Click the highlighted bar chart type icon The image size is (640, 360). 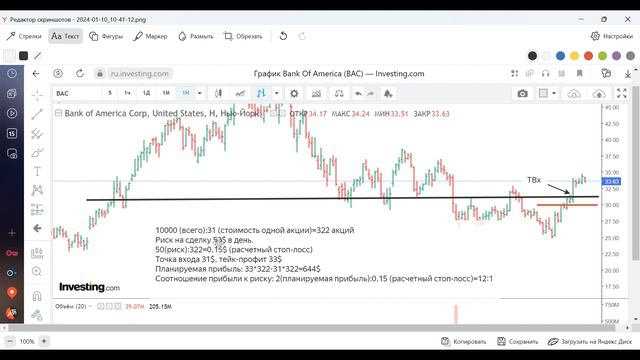click(x=261, y=93)
